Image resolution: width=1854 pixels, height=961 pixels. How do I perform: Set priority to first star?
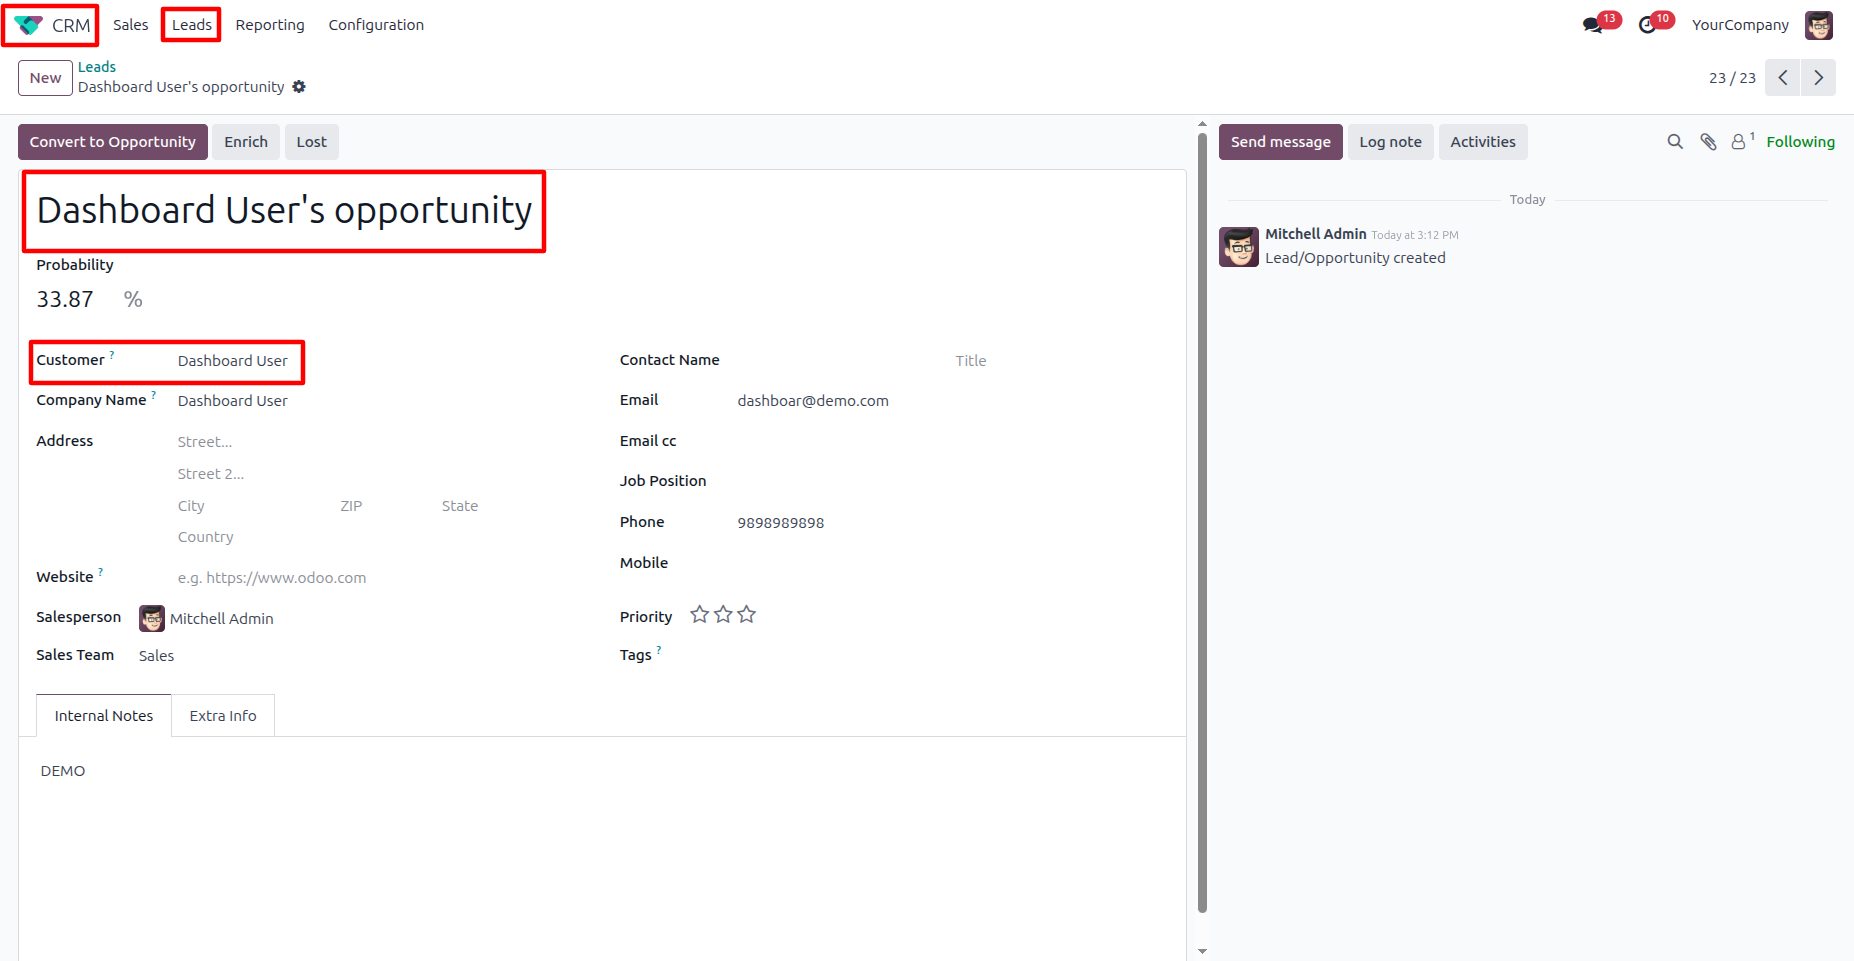point(700,614)
